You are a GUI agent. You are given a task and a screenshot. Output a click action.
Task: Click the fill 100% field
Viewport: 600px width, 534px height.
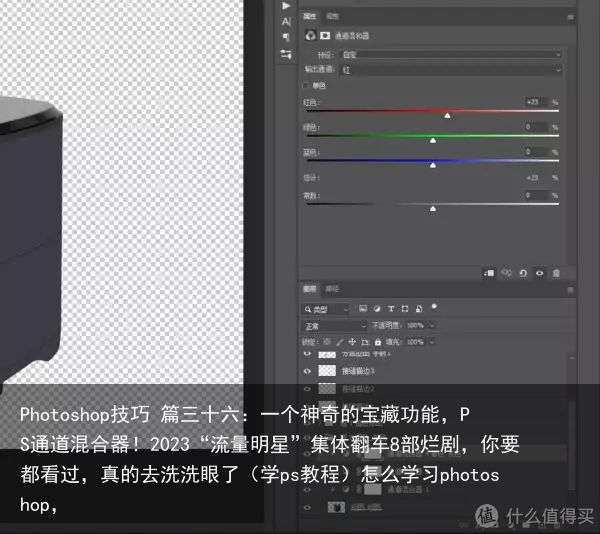416,342
